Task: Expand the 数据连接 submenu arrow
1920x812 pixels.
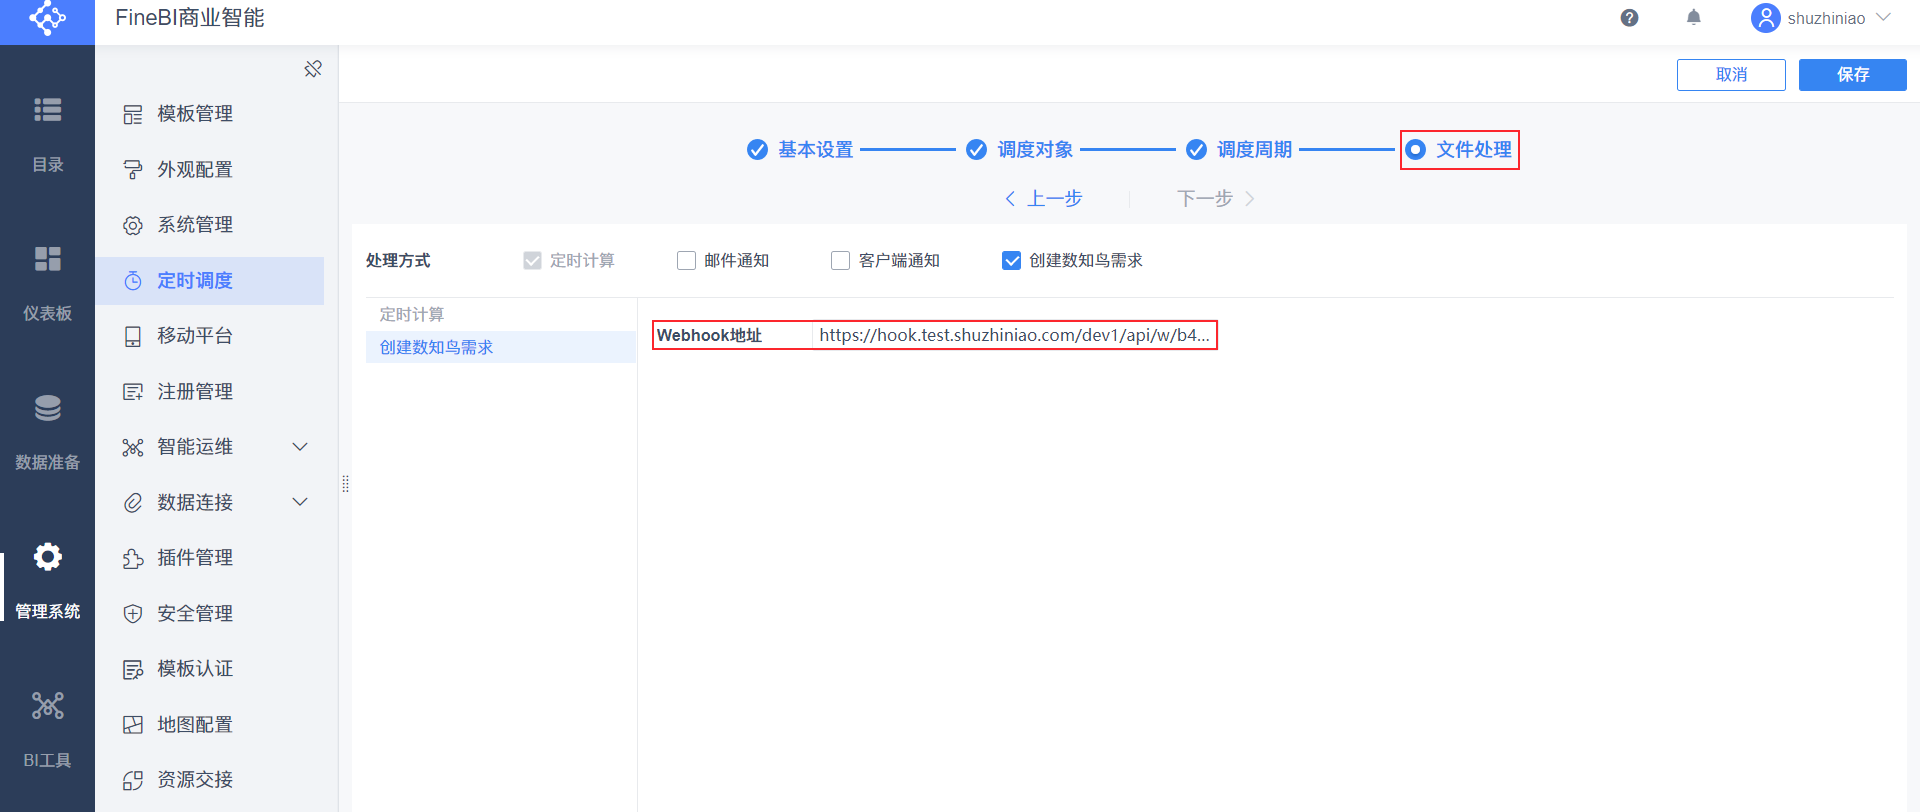Action: [300, 502]
